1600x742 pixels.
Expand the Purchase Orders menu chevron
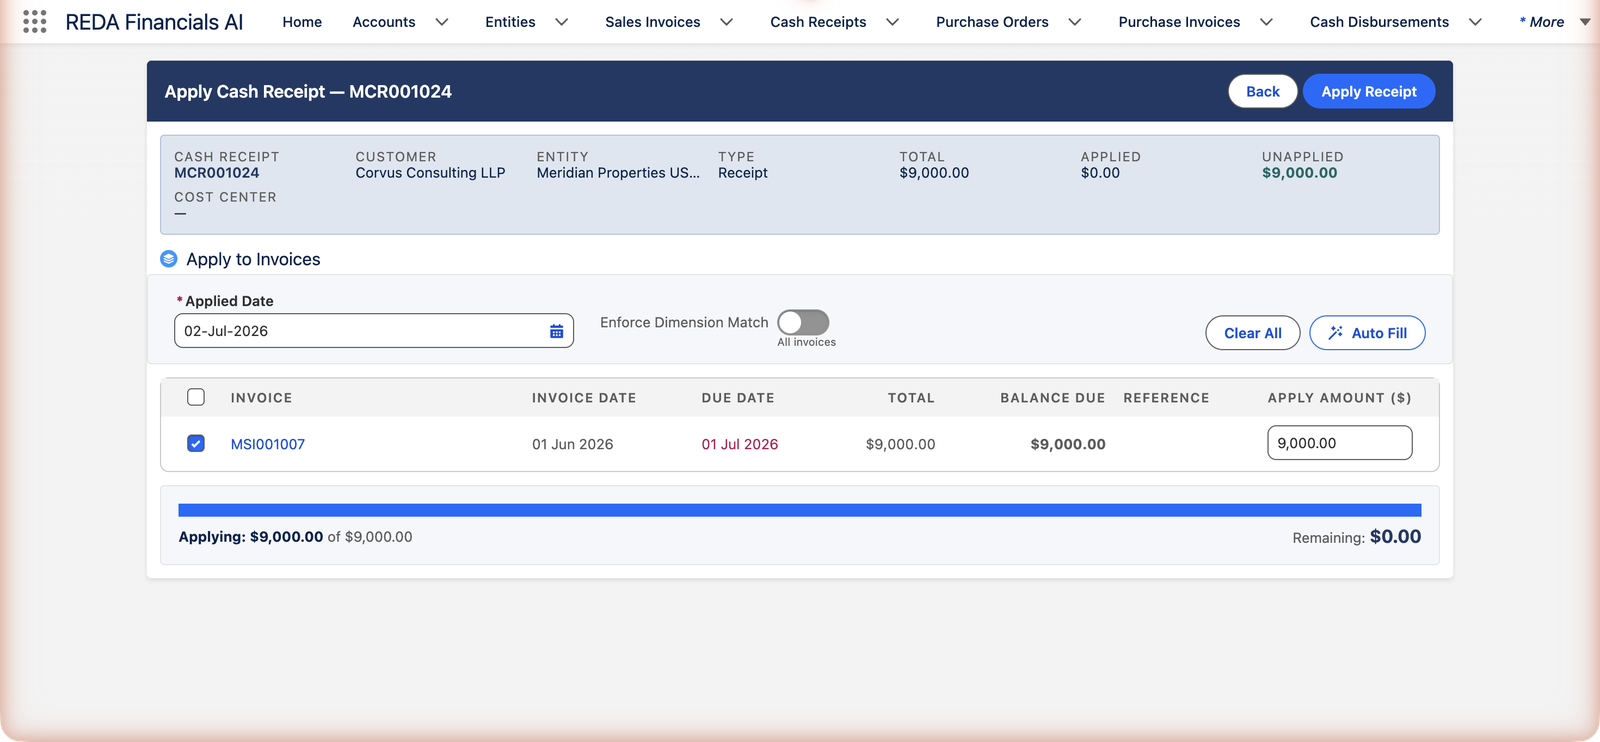pos(1075,22)
